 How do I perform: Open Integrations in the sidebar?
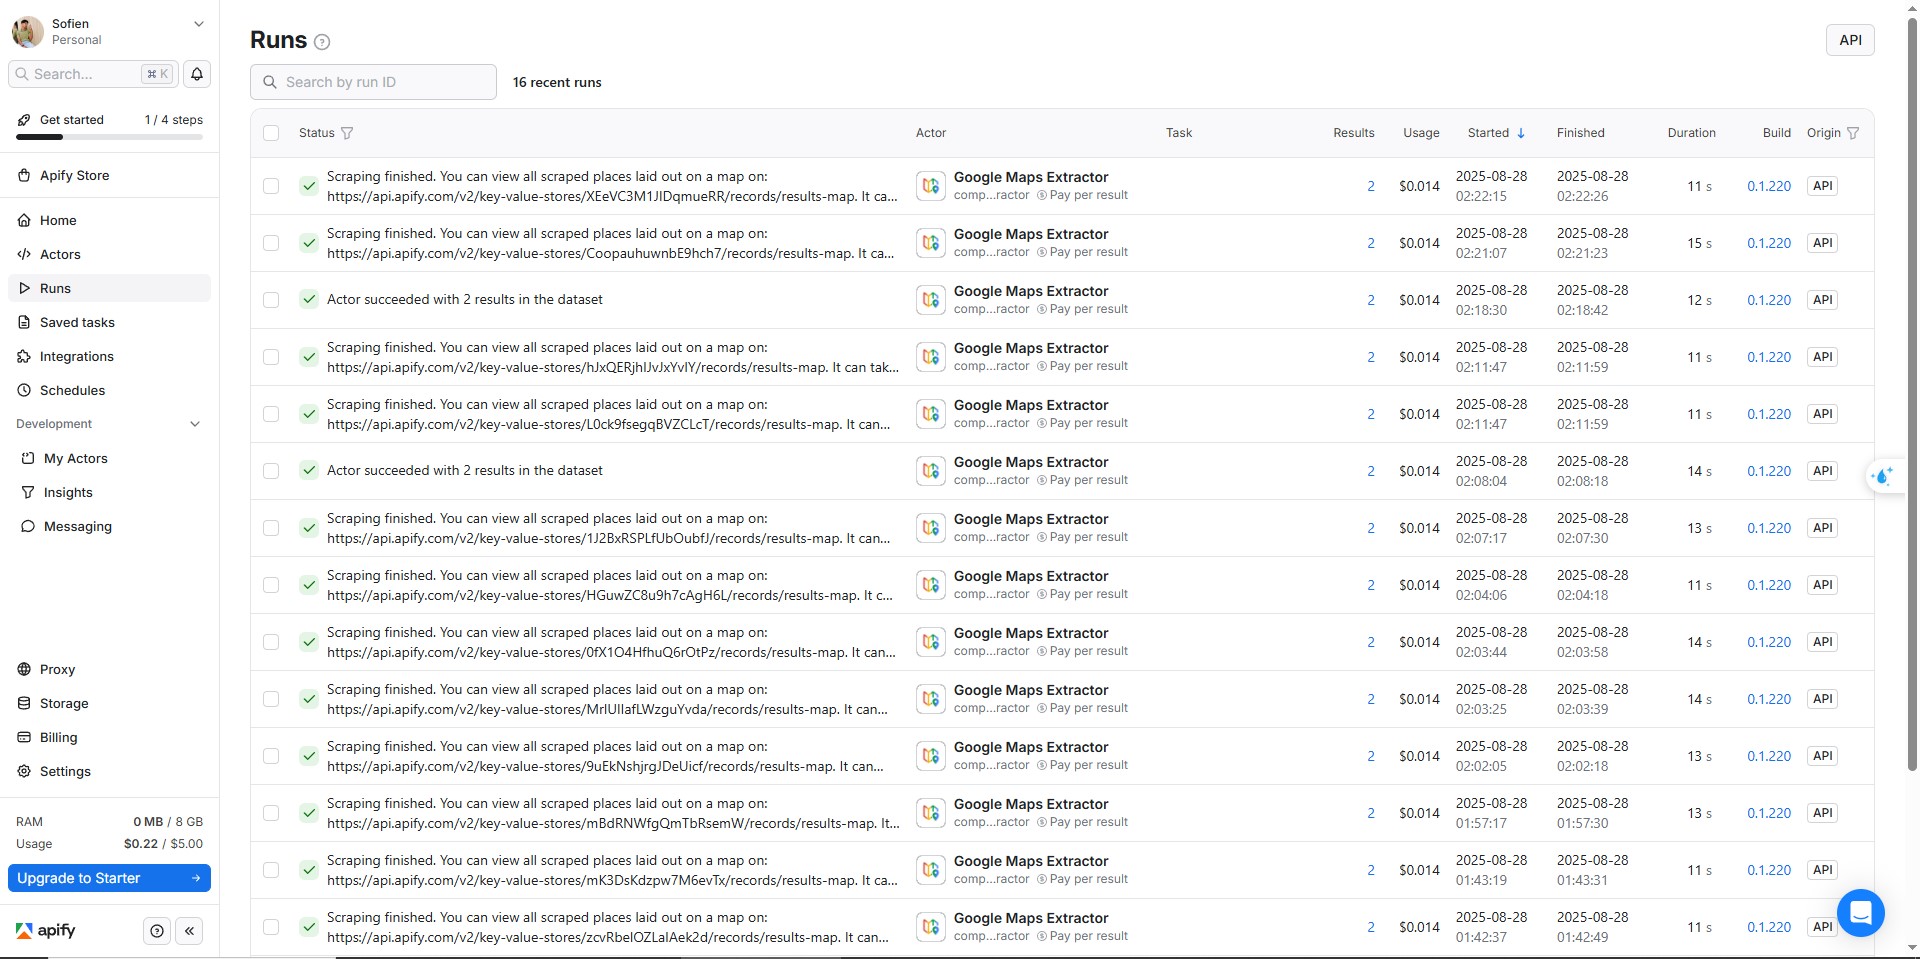(109, 356)
